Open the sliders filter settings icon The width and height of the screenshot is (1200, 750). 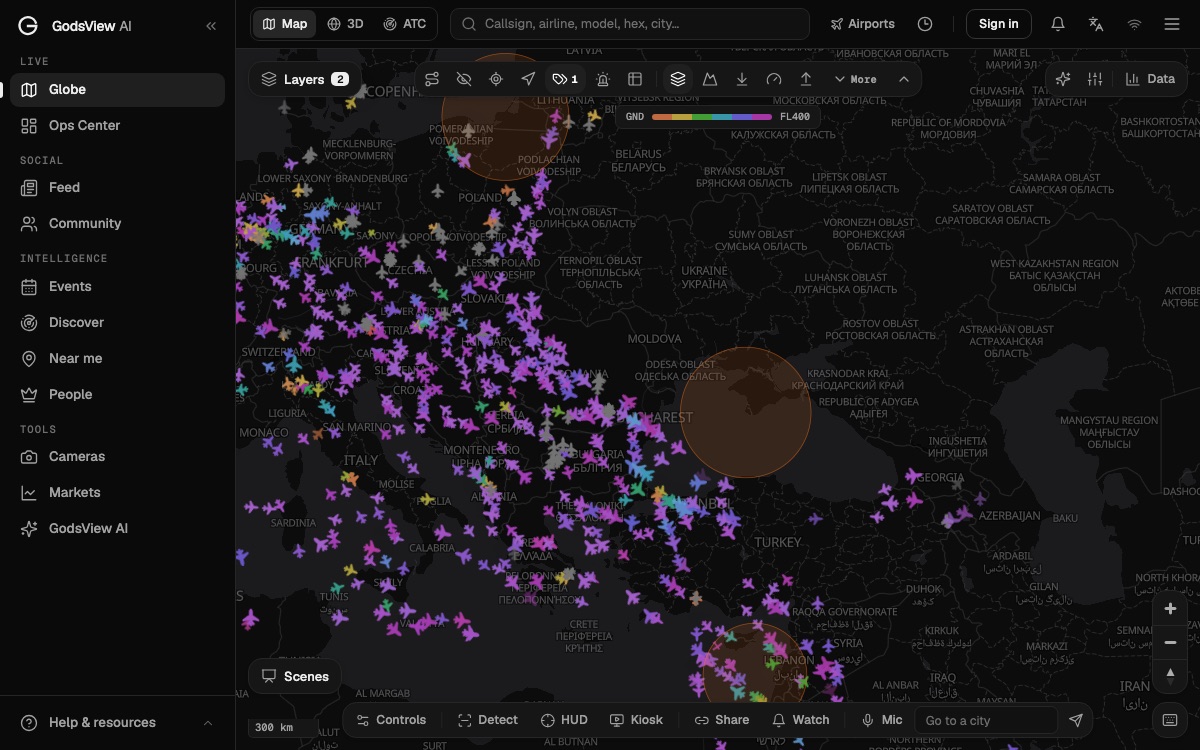[1095, 79]
